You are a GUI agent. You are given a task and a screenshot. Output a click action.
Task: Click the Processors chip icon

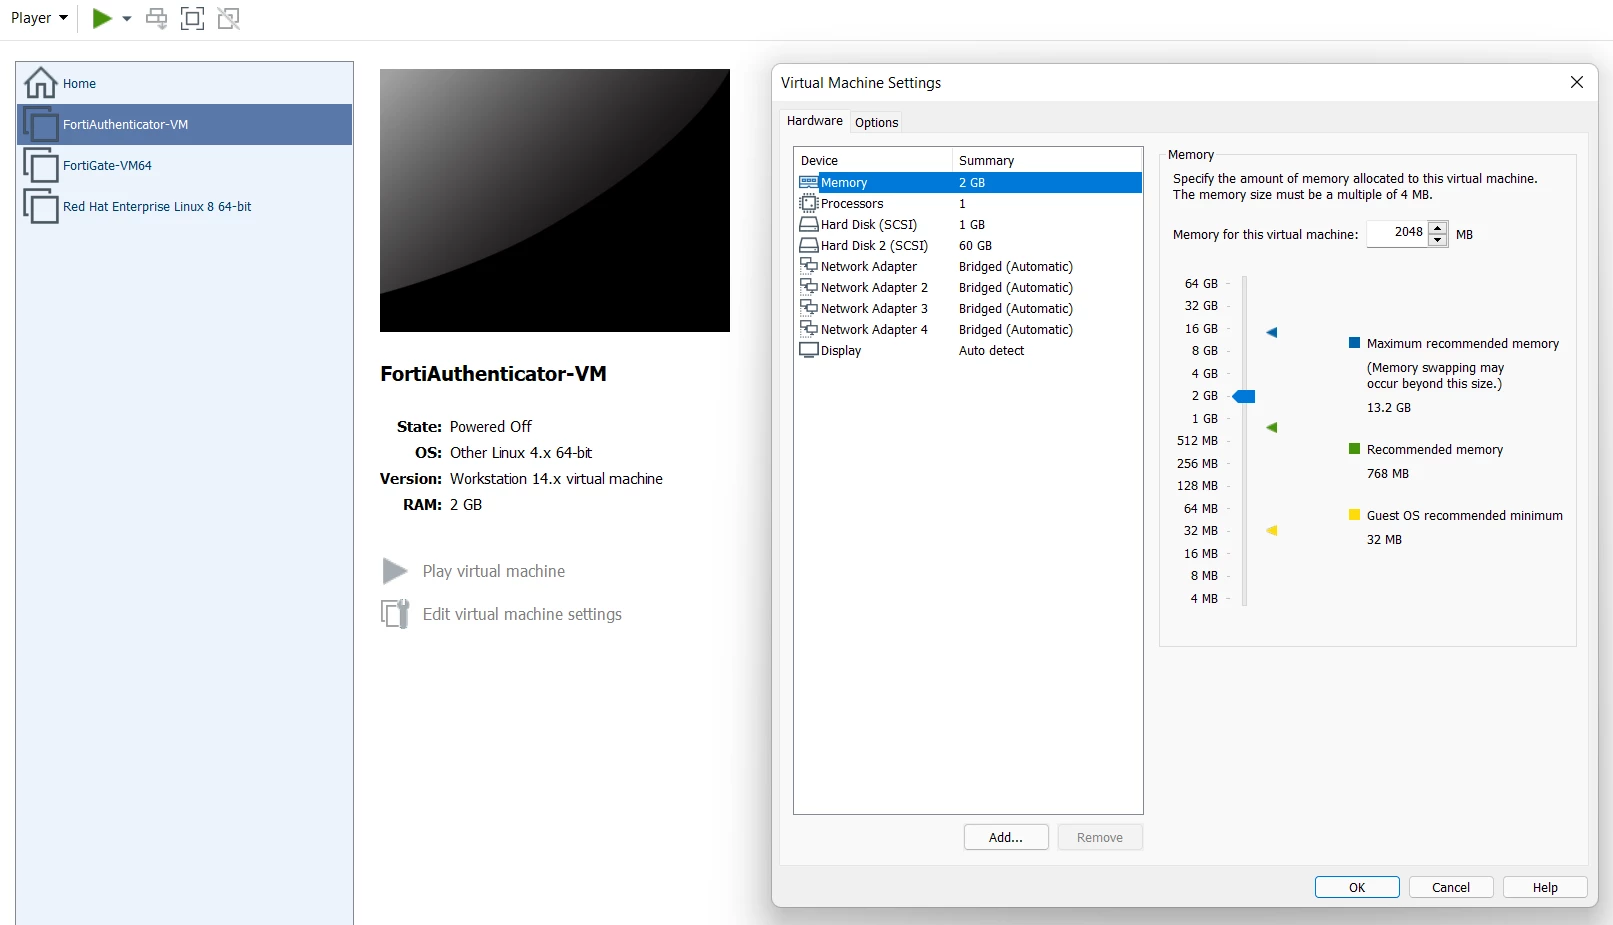click(808, 203)
